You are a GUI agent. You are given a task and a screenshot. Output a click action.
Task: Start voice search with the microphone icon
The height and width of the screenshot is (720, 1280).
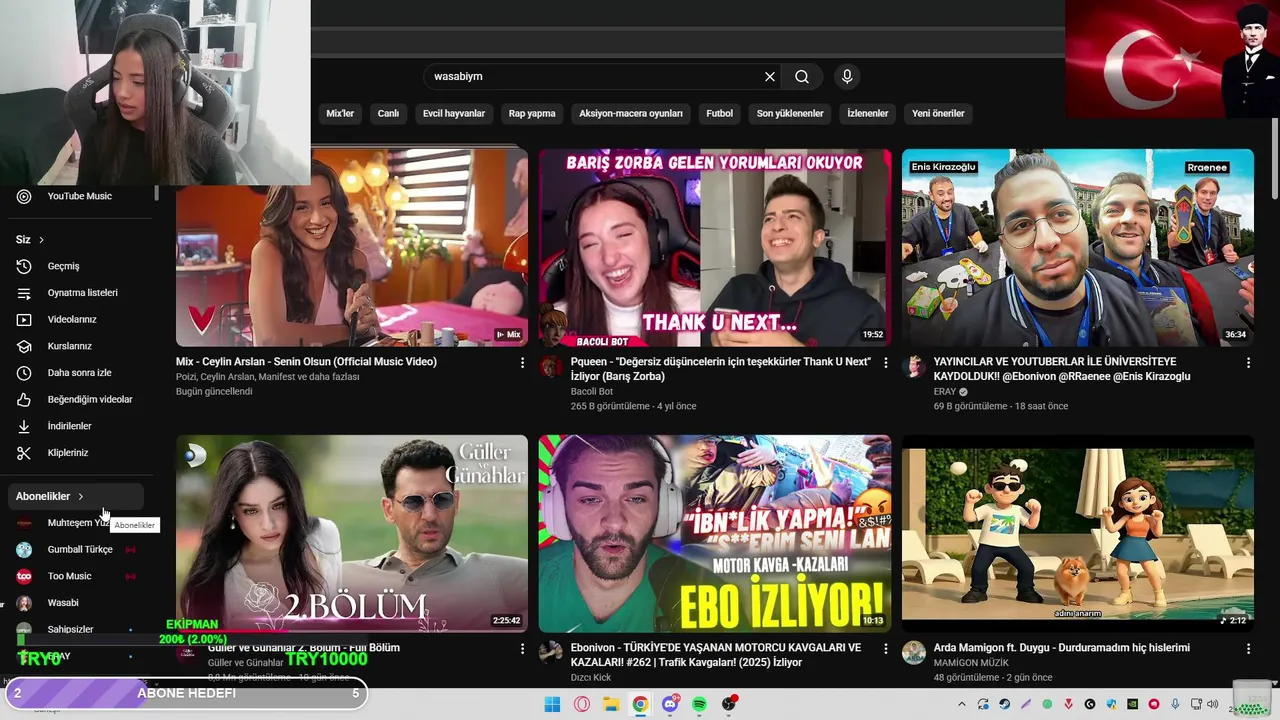pos(847,76)
